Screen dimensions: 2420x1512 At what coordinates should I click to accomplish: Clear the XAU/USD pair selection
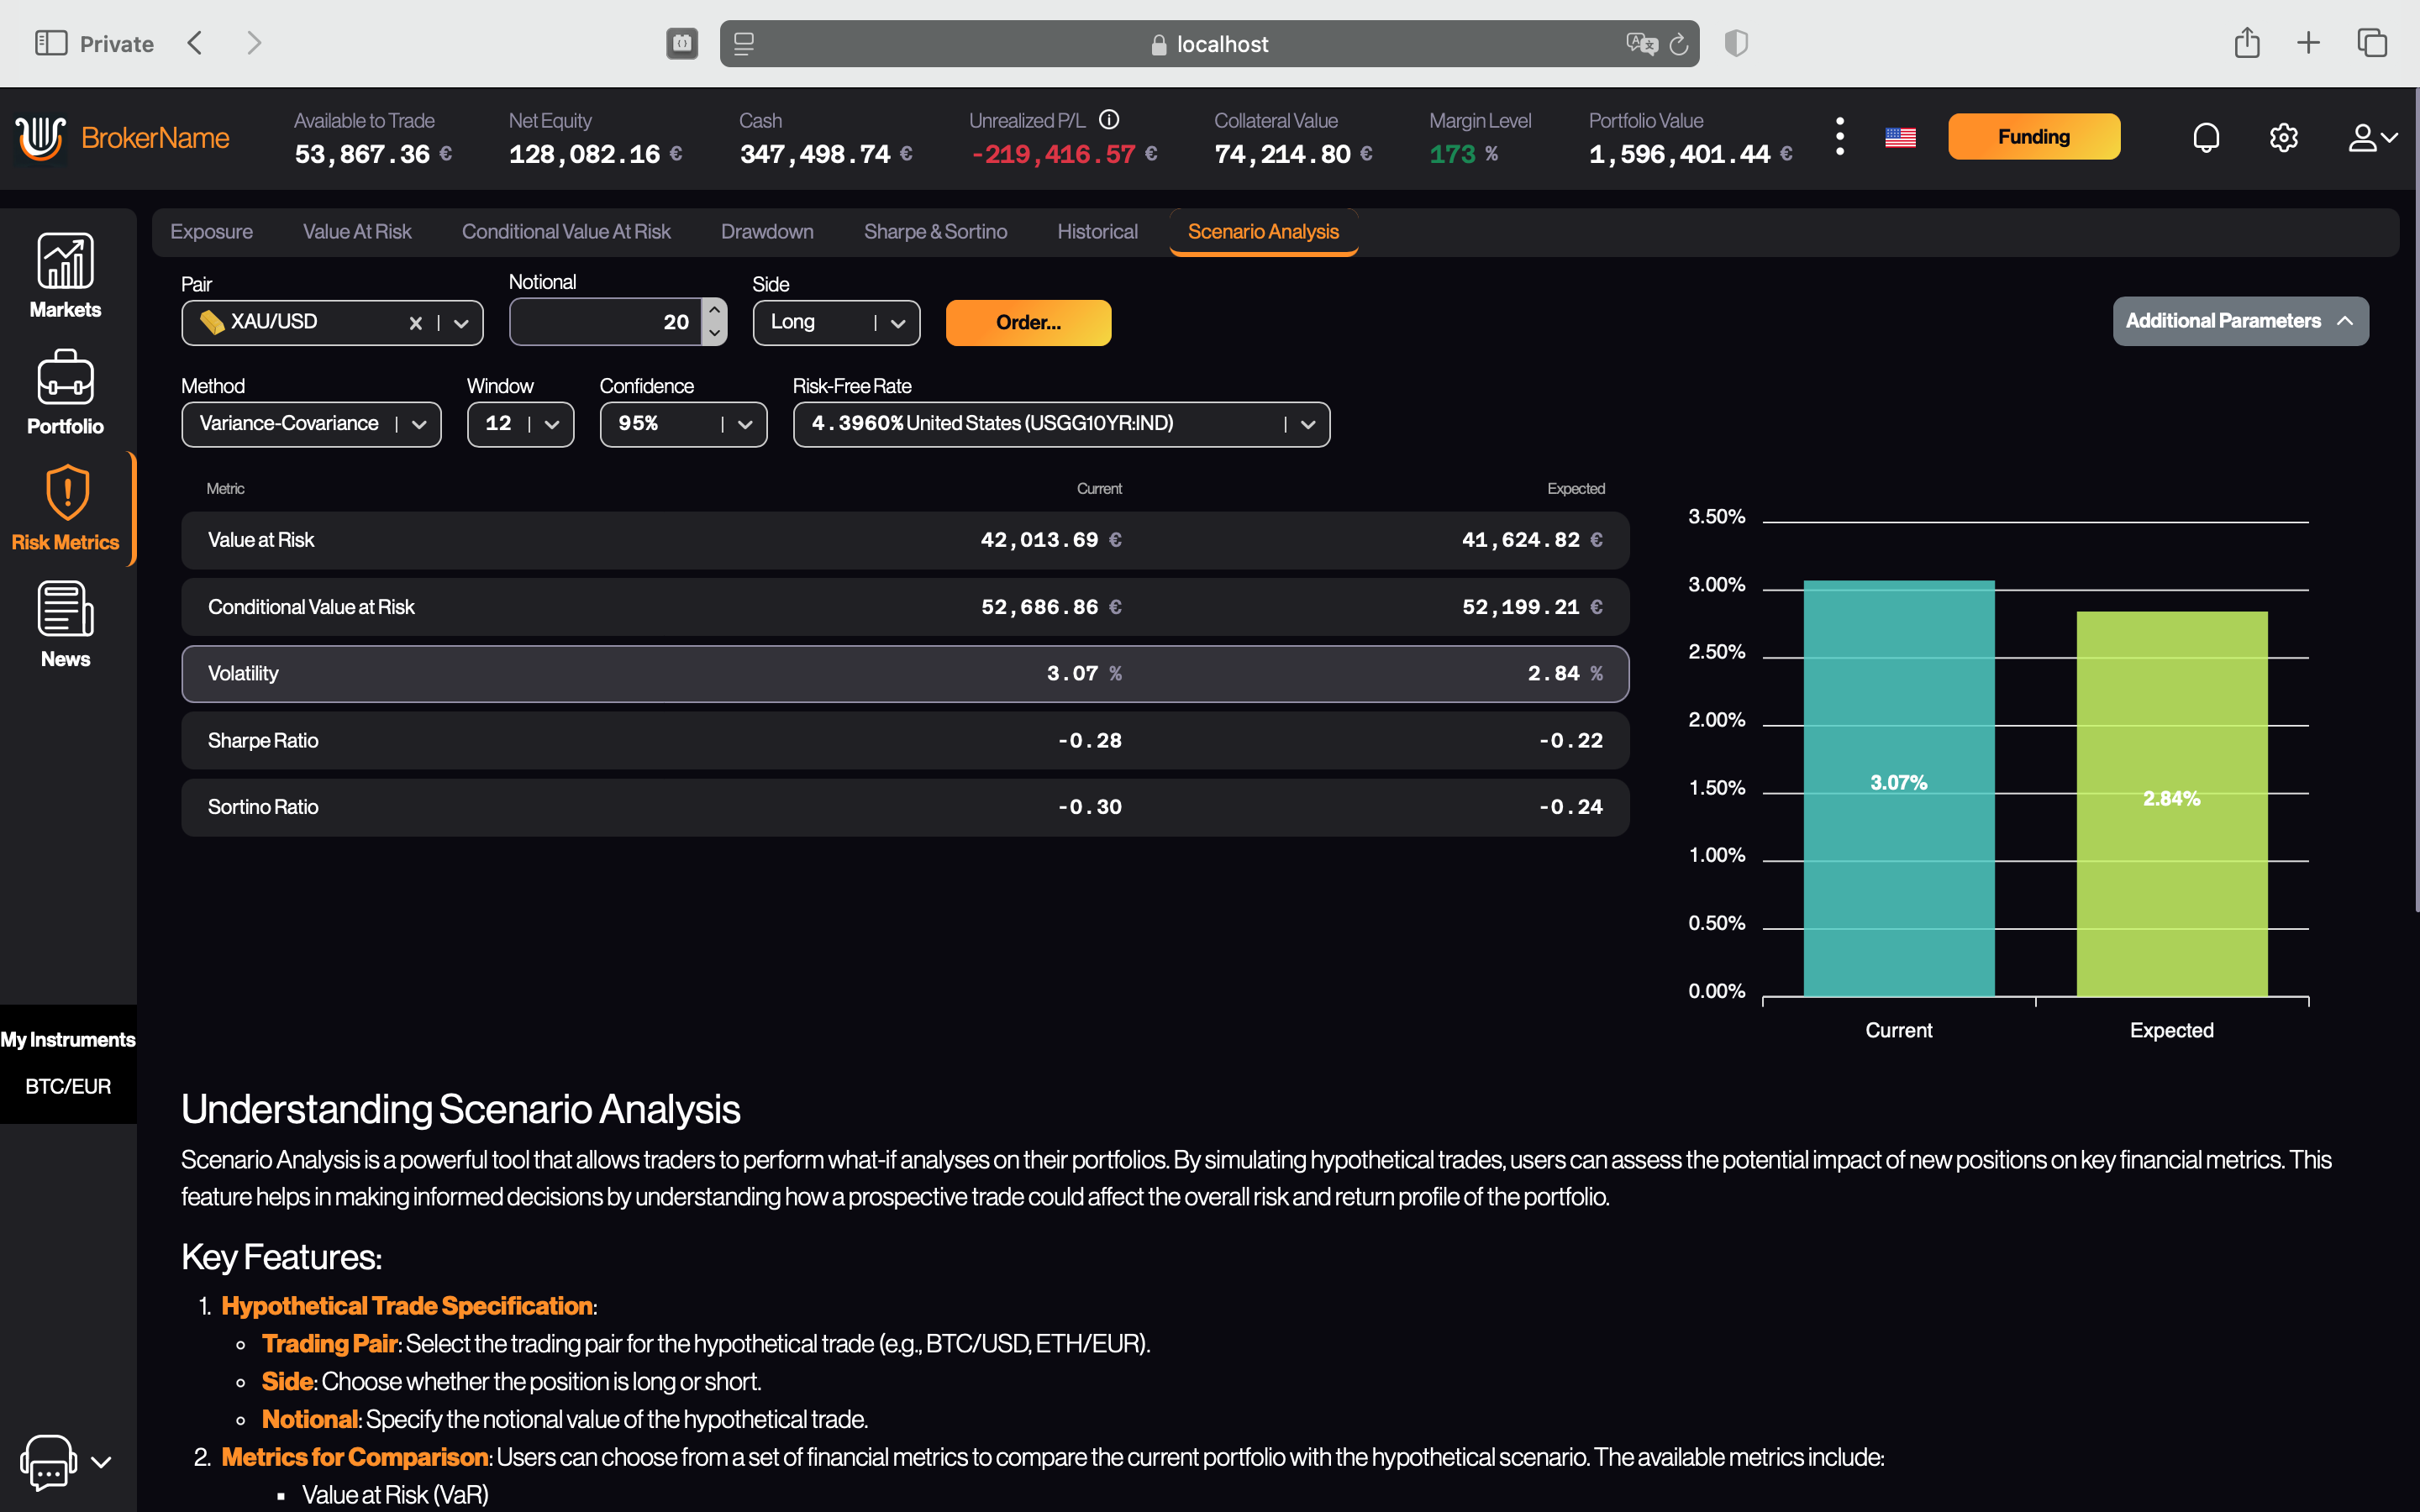point(415,323)
